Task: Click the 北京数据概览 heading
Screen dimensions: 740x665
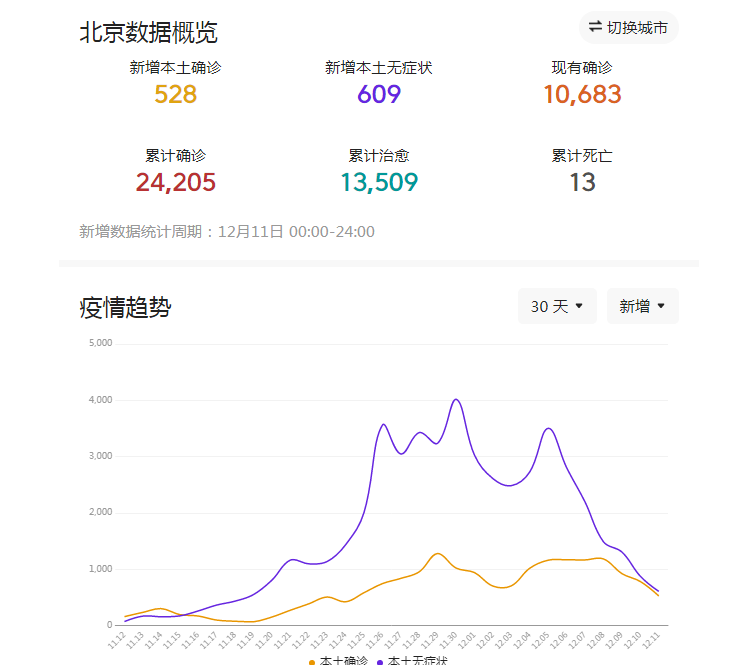Action: click(x=148, y=32)
